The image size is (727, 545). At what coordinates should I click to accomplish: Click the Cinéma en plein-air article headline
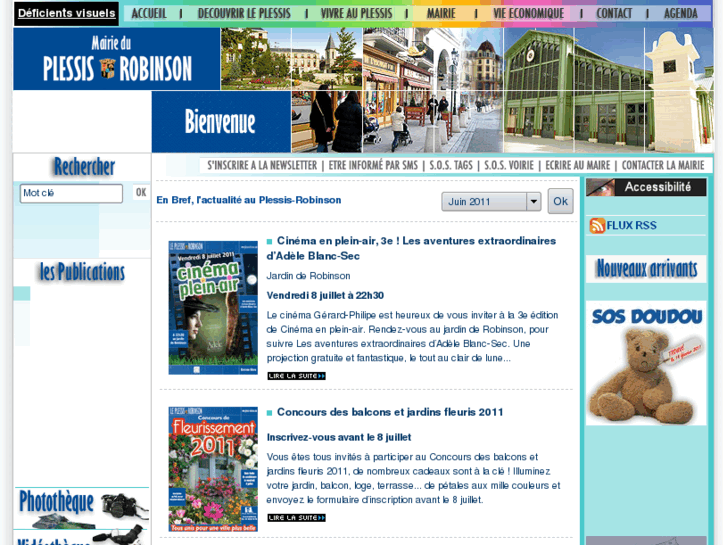[411, 249]
